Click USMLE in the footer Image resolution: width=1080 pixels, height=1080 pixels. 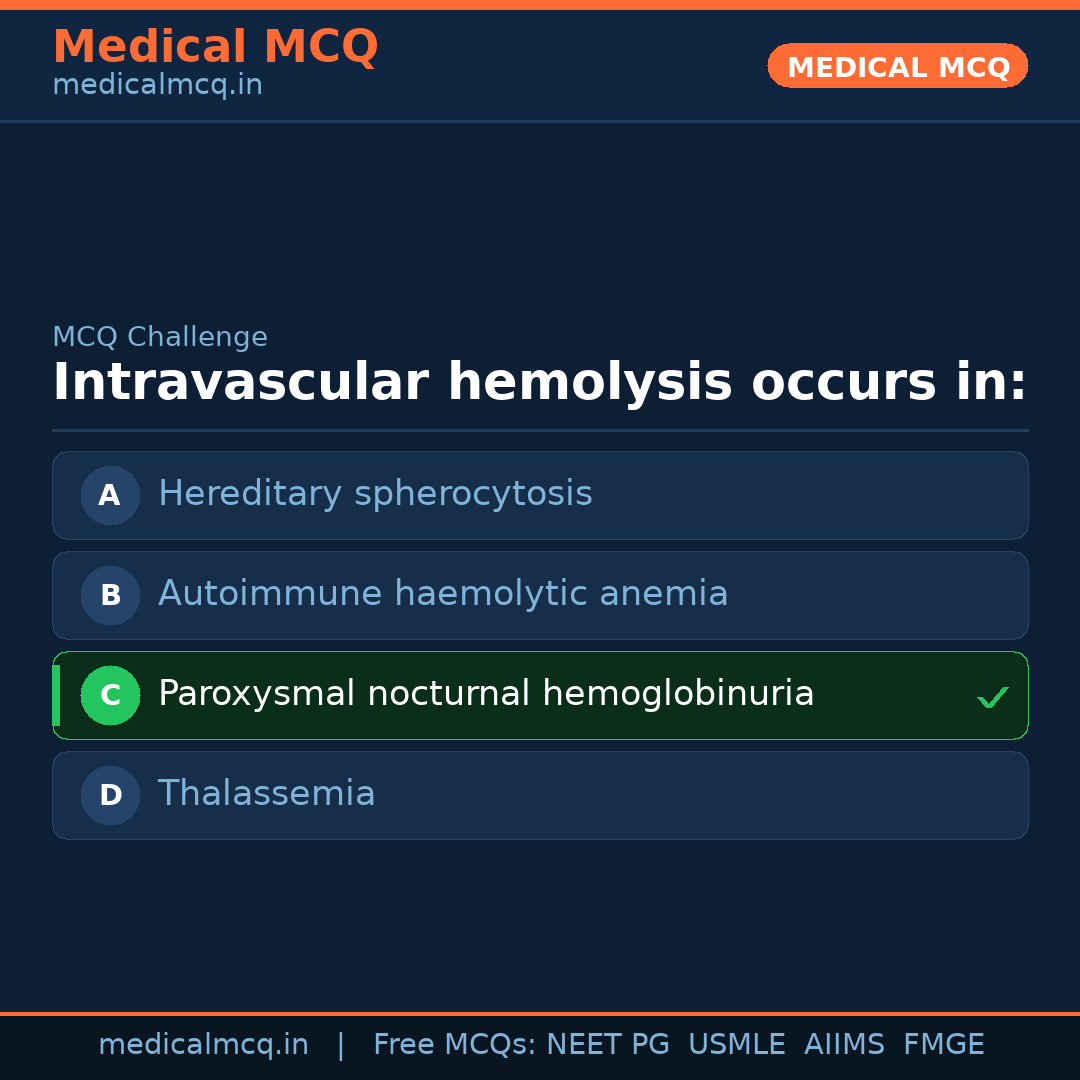(736, 1045)
